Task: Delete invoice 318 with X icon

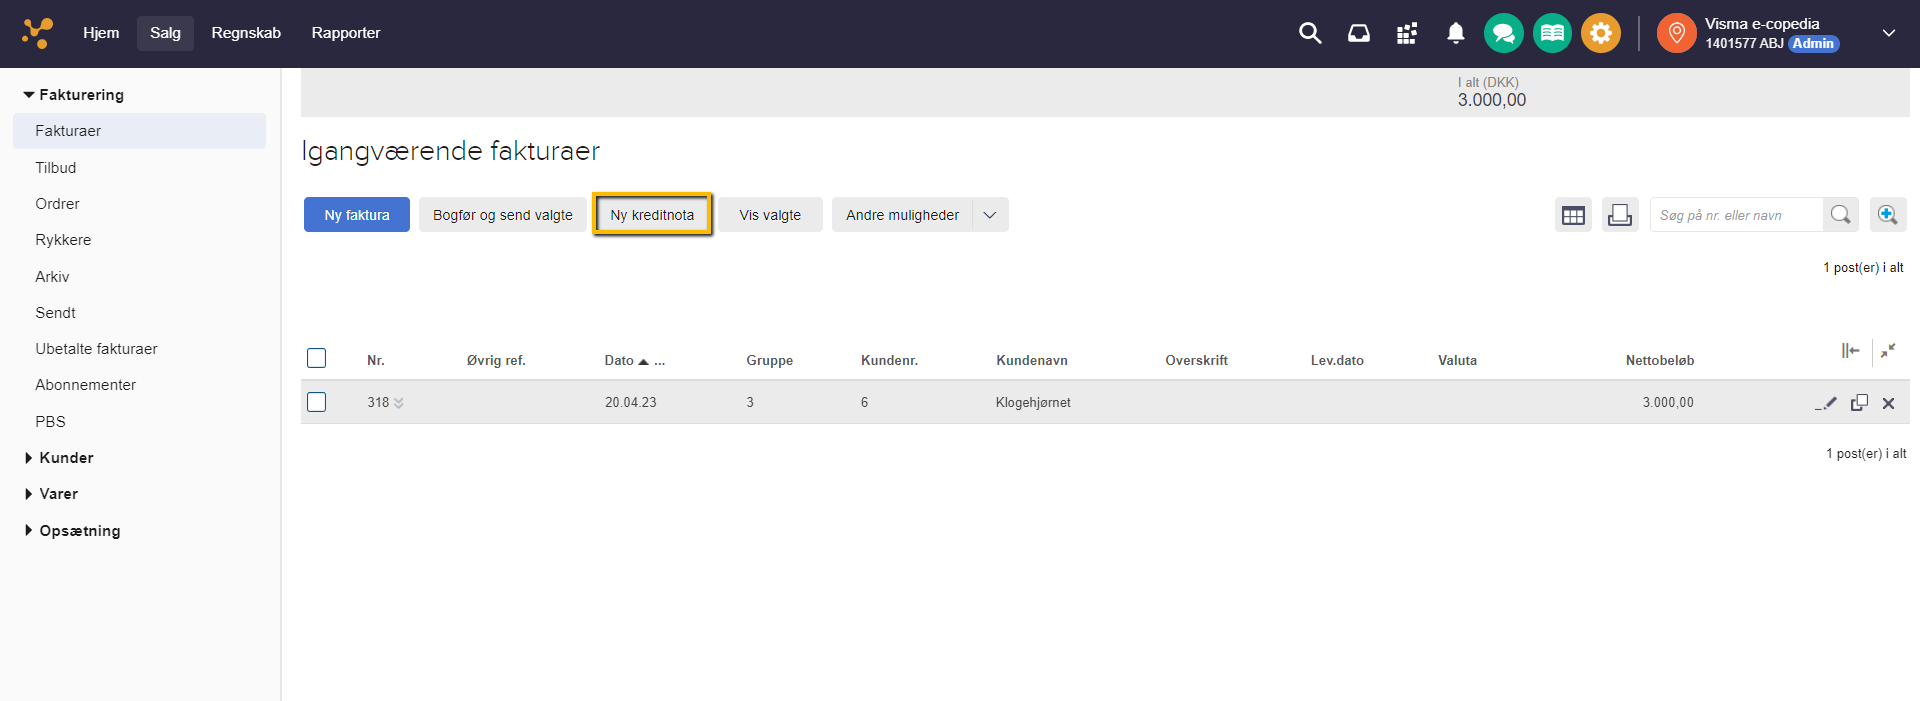Action: point(1888,403)
